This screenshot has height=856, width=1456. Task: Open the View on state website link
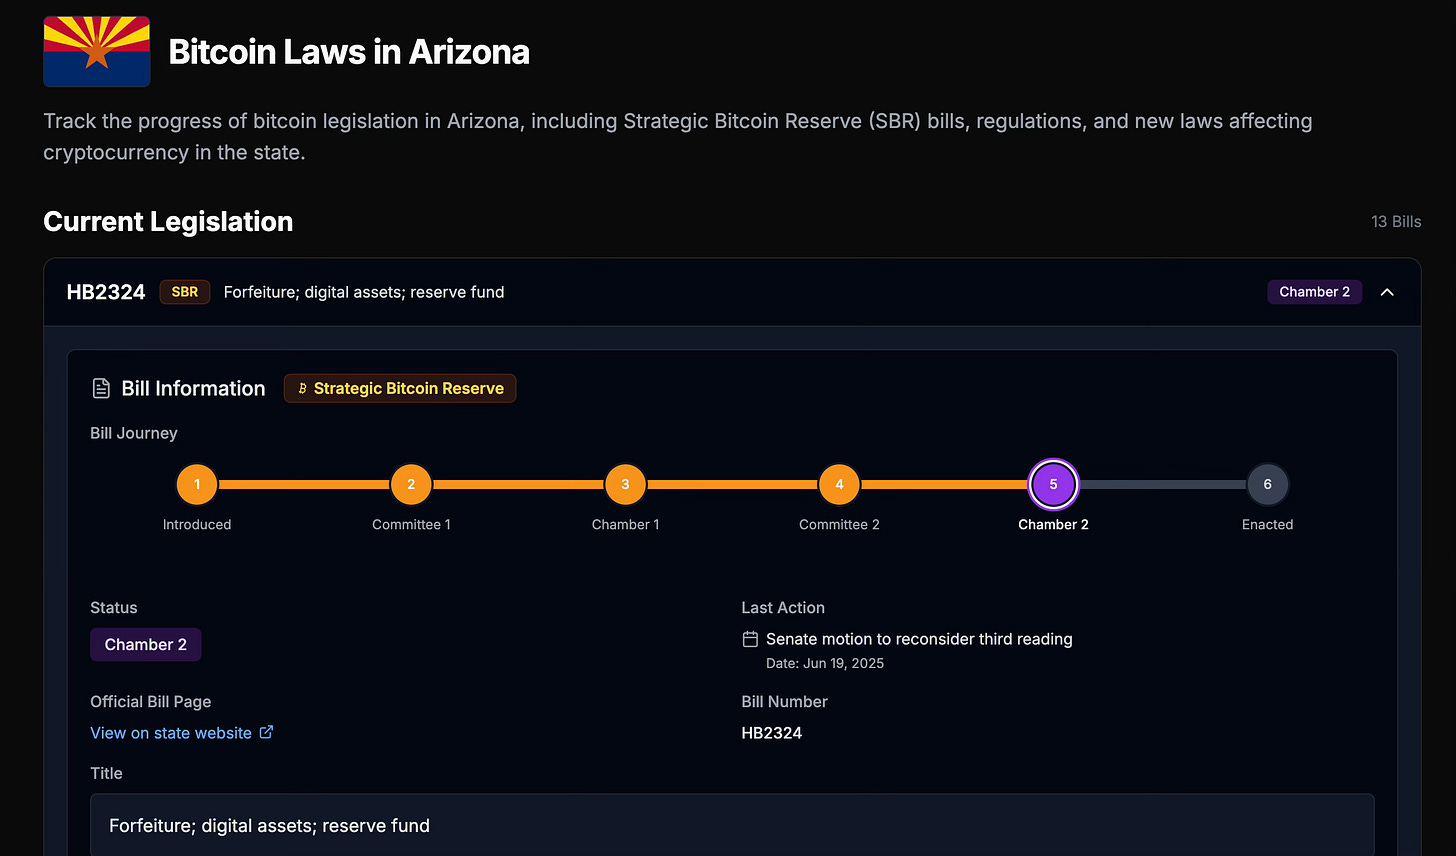tap(171, 733)
